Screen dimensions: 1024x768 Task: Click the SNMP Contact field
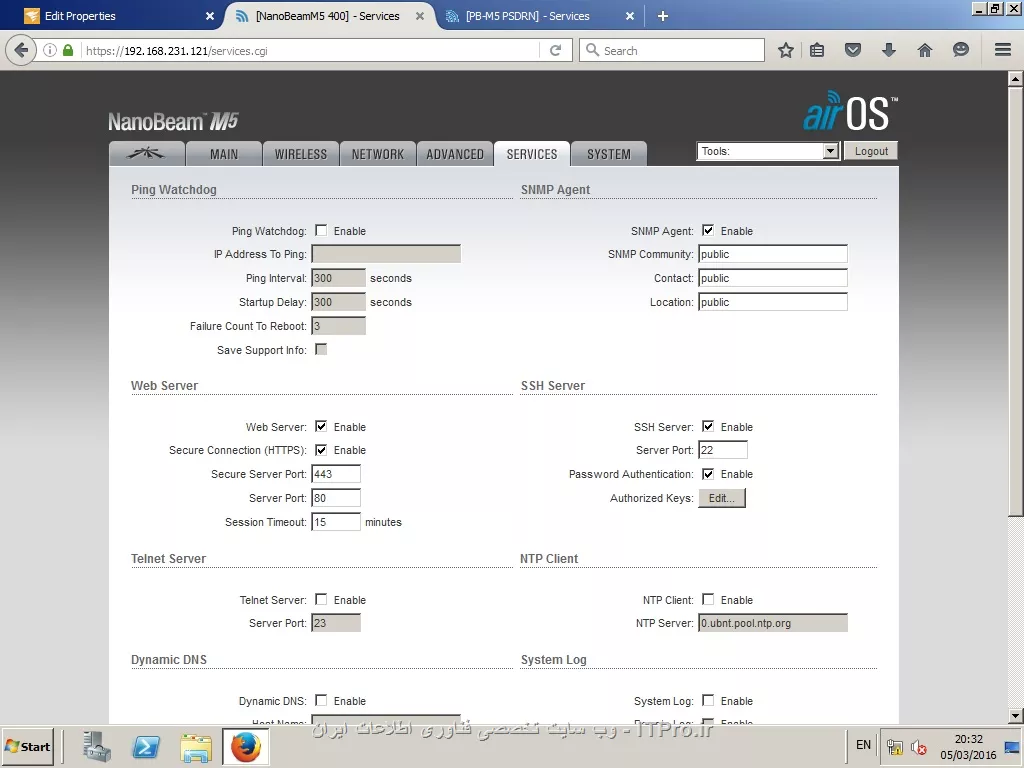coord(773,278)
